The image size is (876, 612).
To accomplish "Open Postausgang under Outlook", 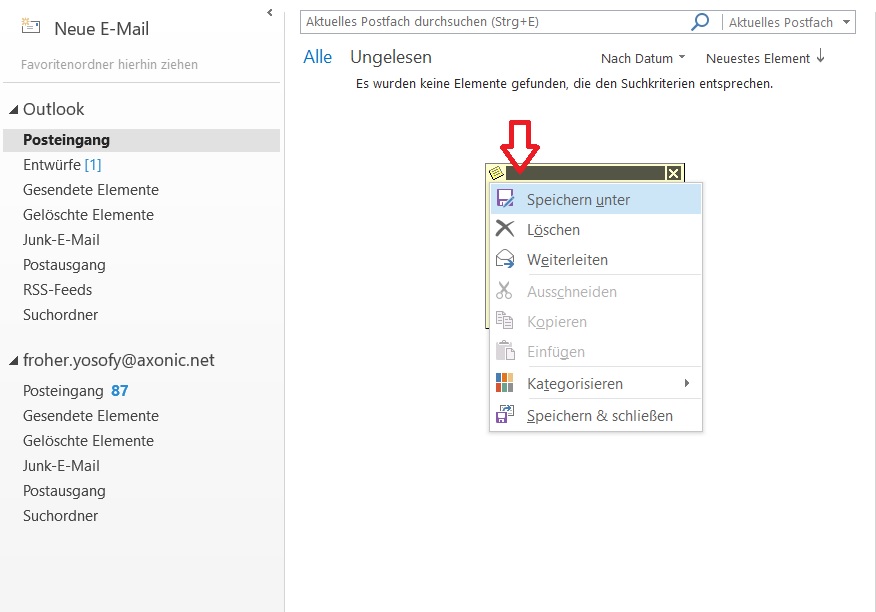I will point(141,265).
